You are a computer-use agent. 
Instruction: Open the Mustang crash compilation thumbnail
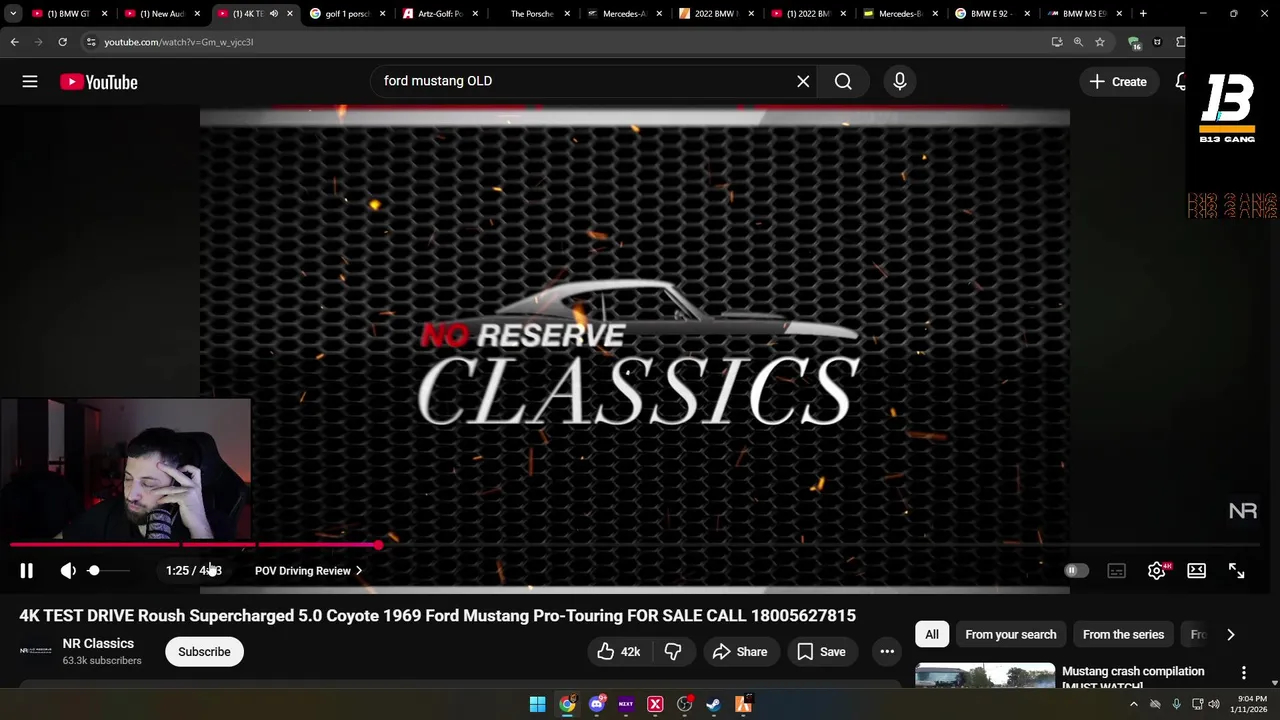[985, 675]
